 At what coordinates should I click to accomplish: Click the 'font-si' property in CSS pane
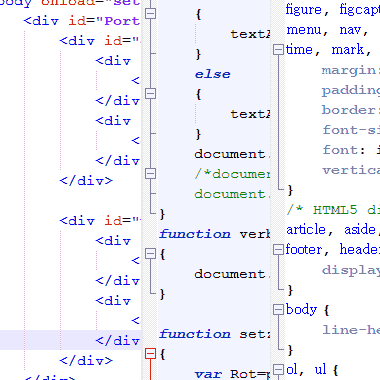351,130
